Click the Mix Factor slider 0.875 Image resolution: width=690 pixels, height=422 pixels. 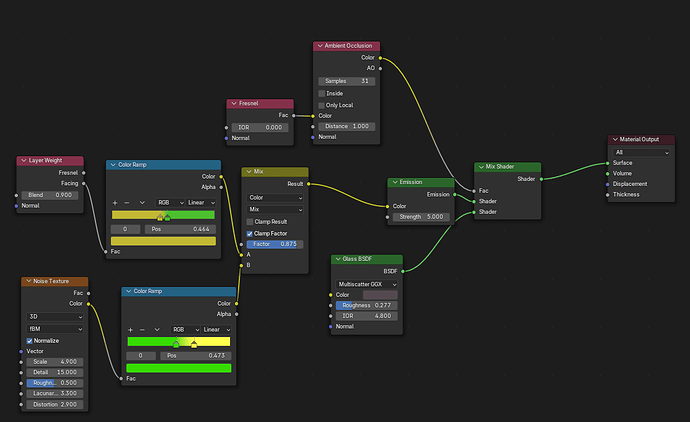(275, 244)
